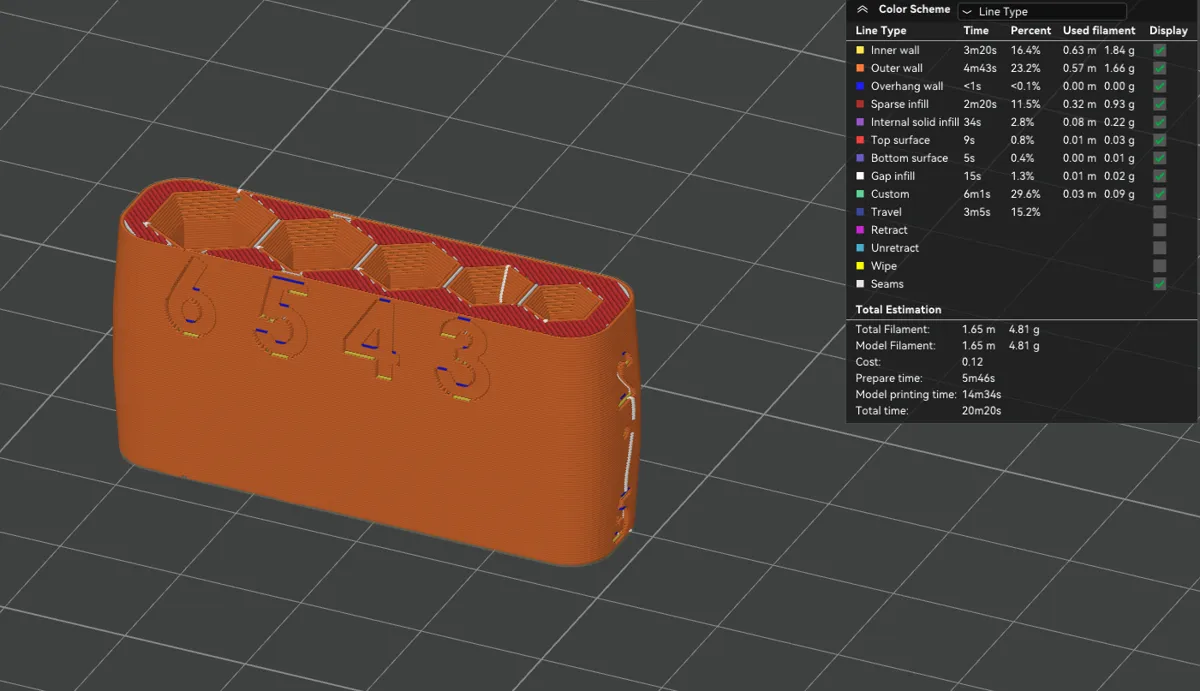Viewport: 1200px width, 691px height.
Task: Click the white Gap infill color swatch
Action: point(860,176)
